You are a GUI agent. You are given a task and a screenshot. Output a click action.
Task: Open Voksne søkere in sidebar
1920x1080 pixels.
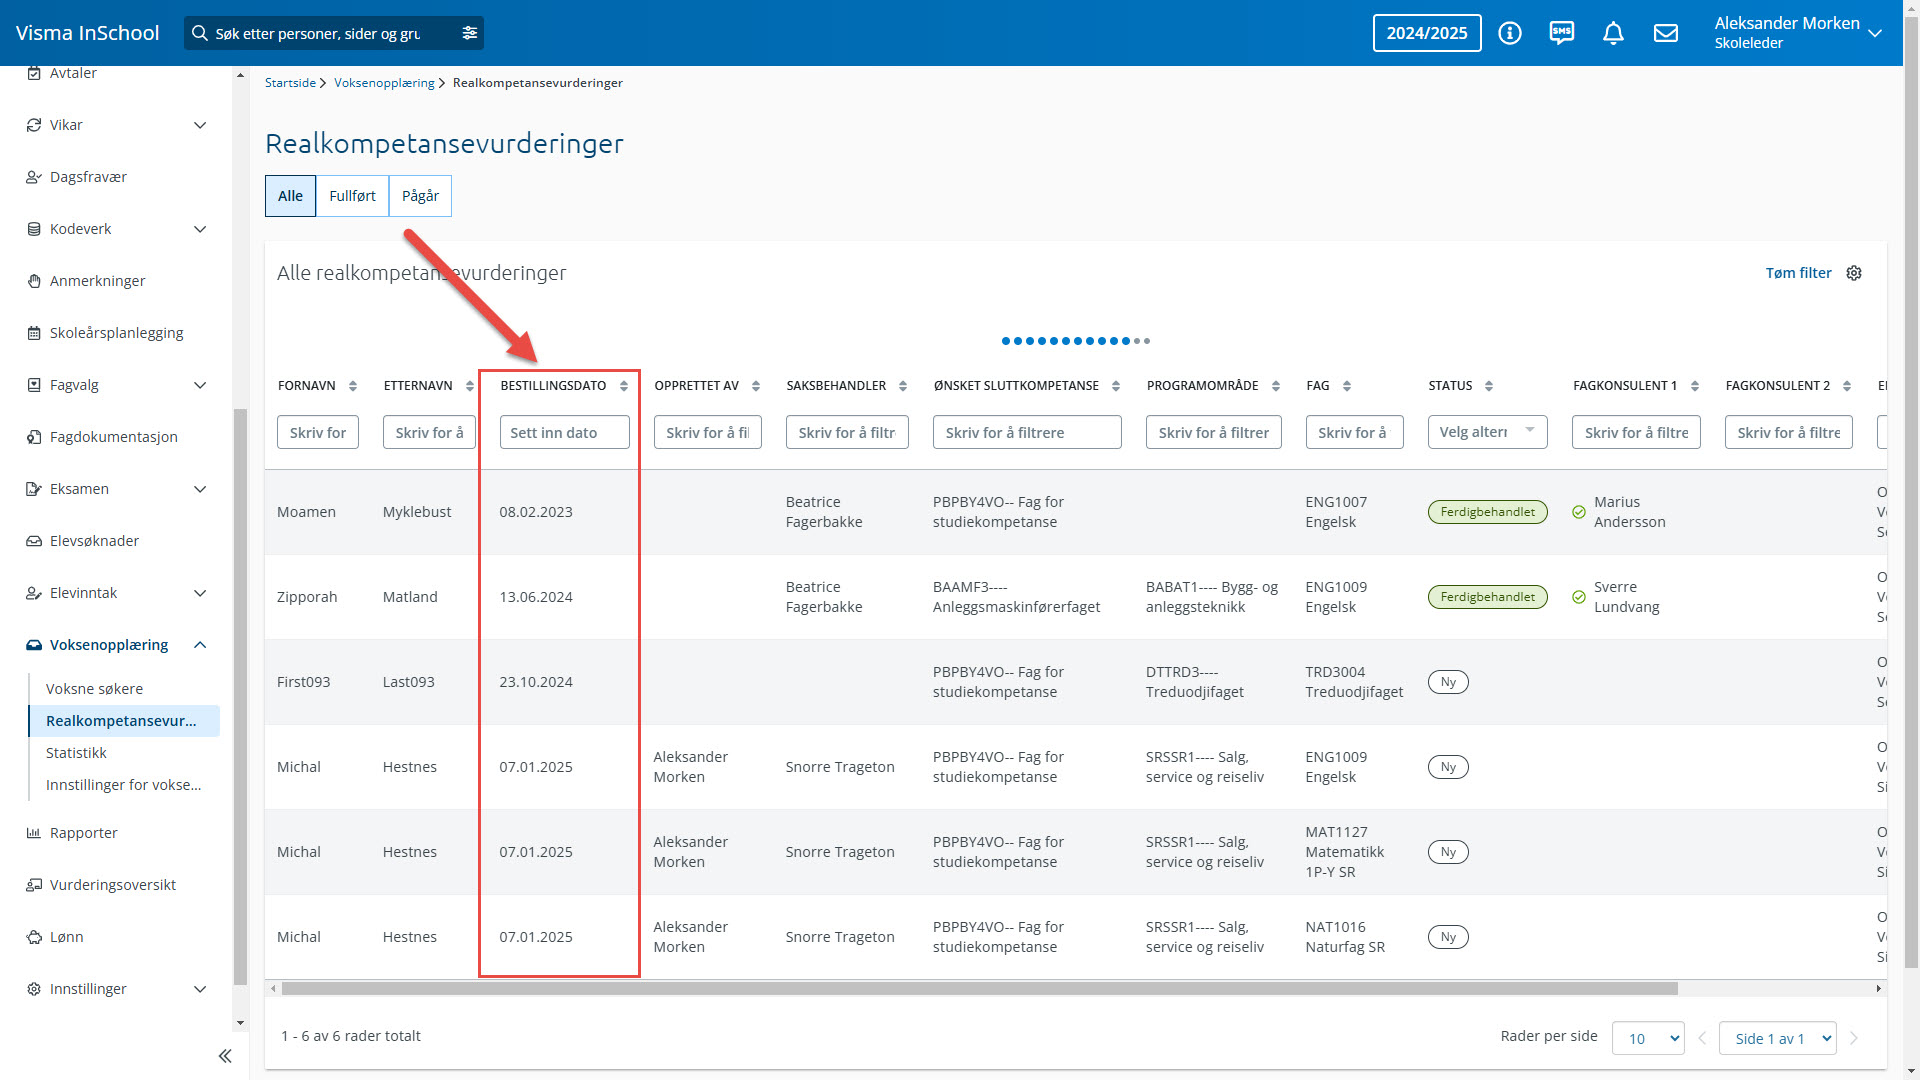[94, 689]
